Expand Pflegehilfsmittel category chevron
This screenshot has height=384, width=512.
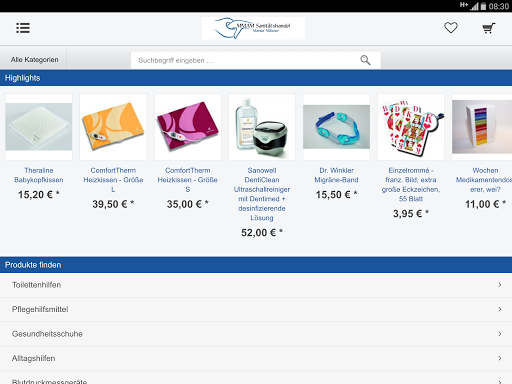(500, 309)
